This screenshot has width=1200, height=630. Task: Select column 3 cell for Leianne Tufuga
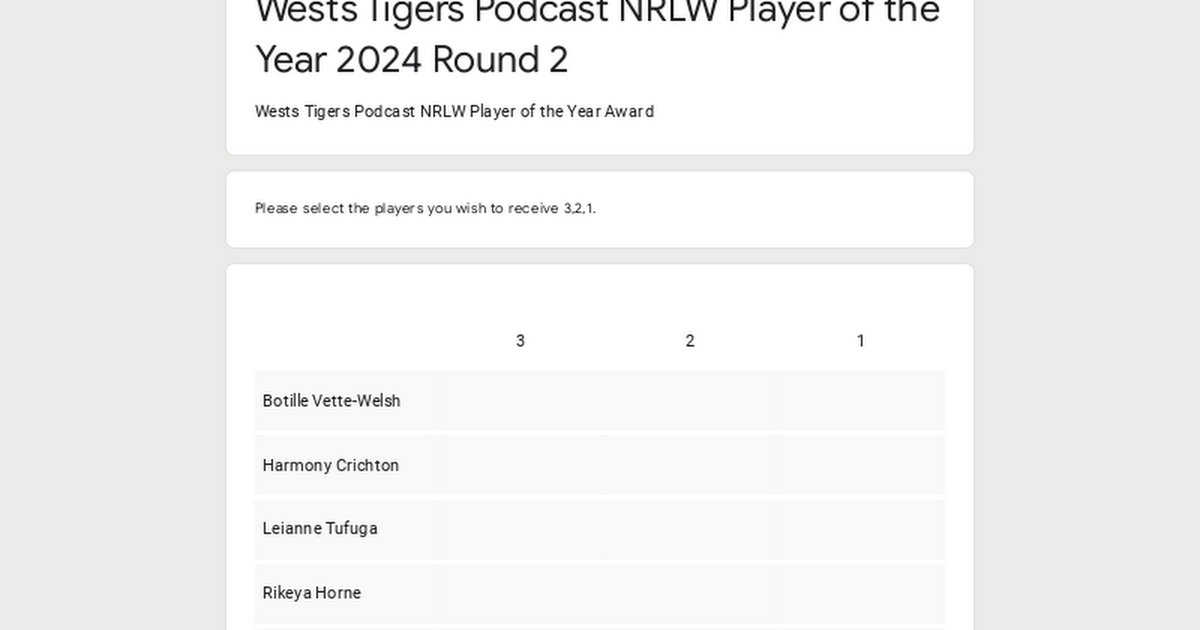coord(520,529)
